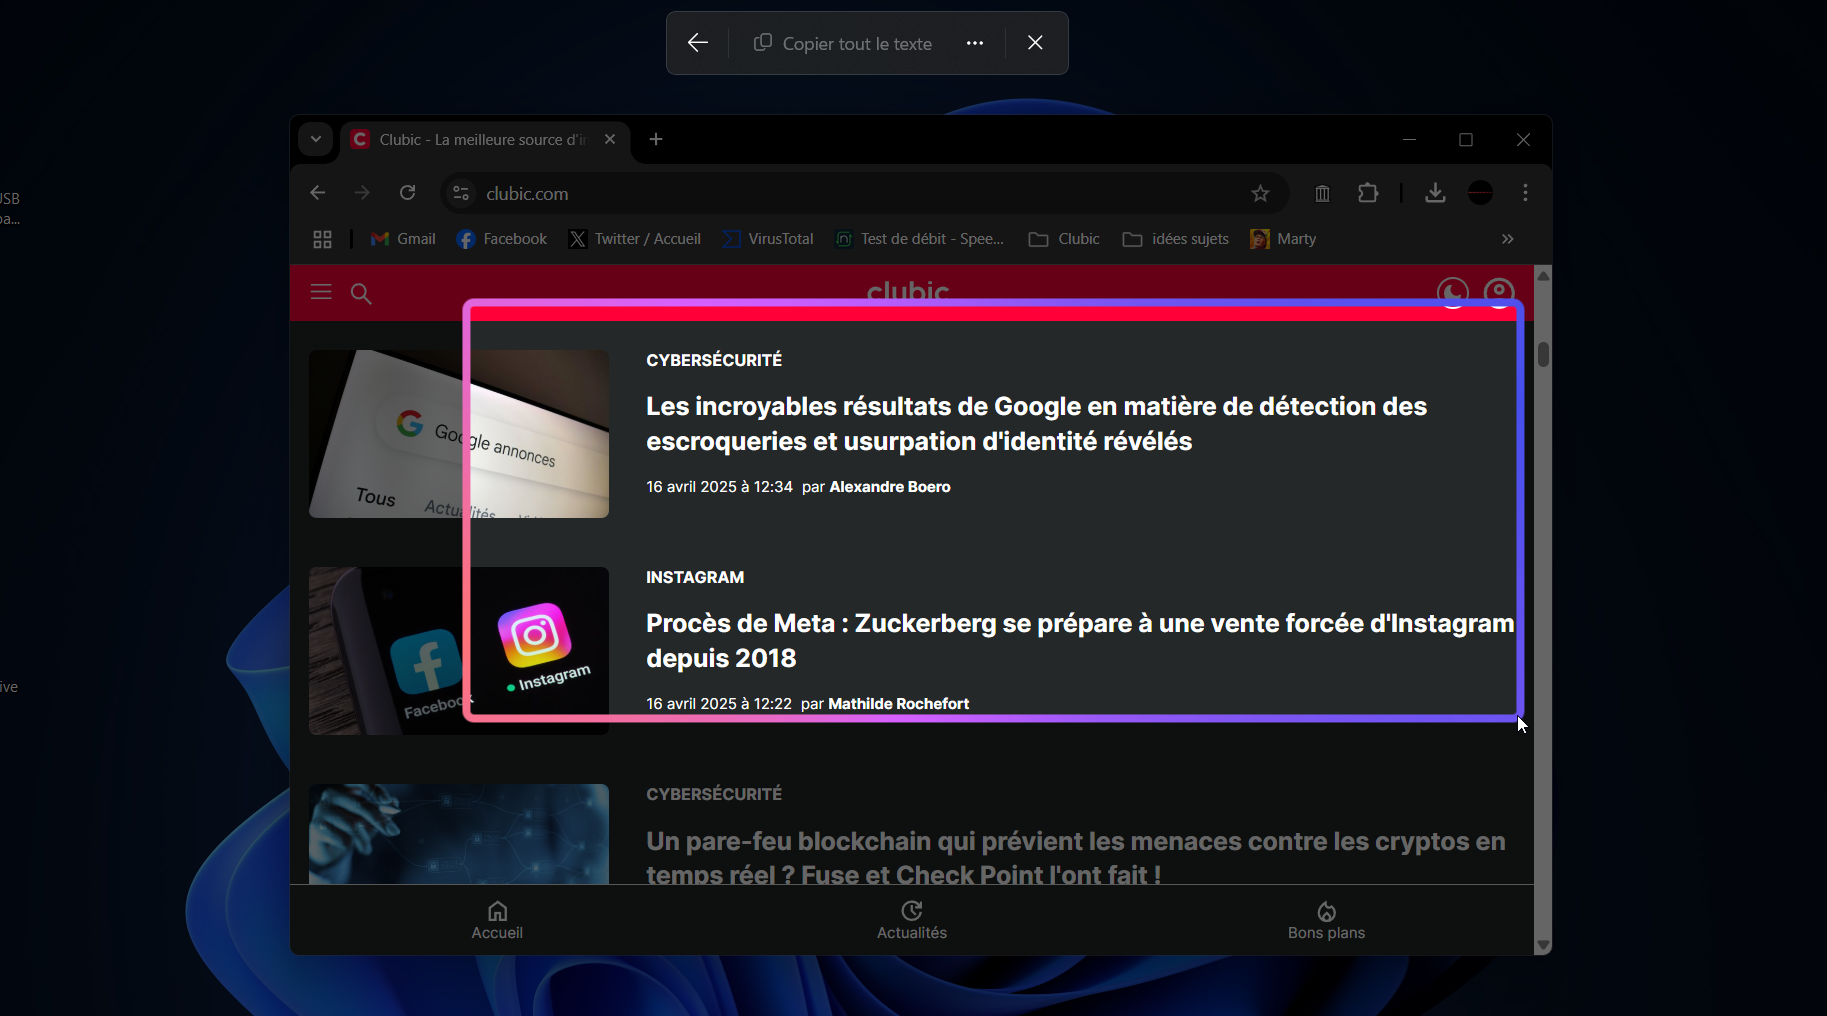Click the pinned archive extension icon
Image resolution: width=1827 pixels, height=1016 pixels.
pyautogui.click(x=1322, y=193)
